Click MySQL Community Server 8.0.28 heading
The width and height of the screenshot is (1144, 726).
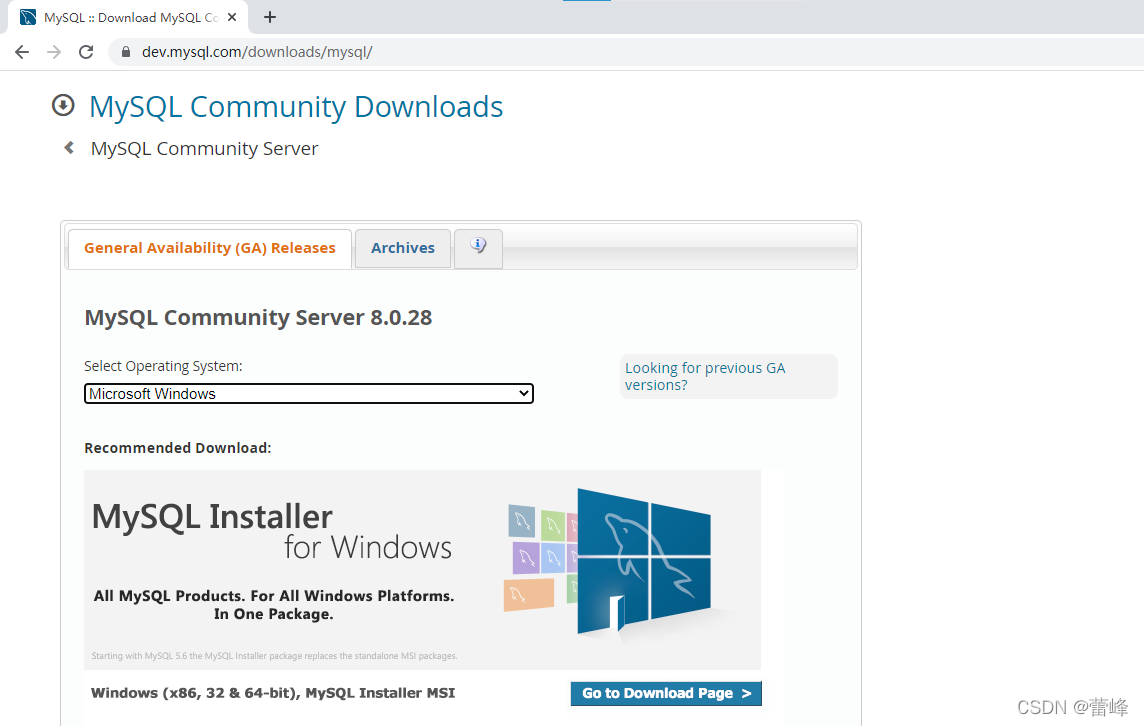tap(258, 317)
